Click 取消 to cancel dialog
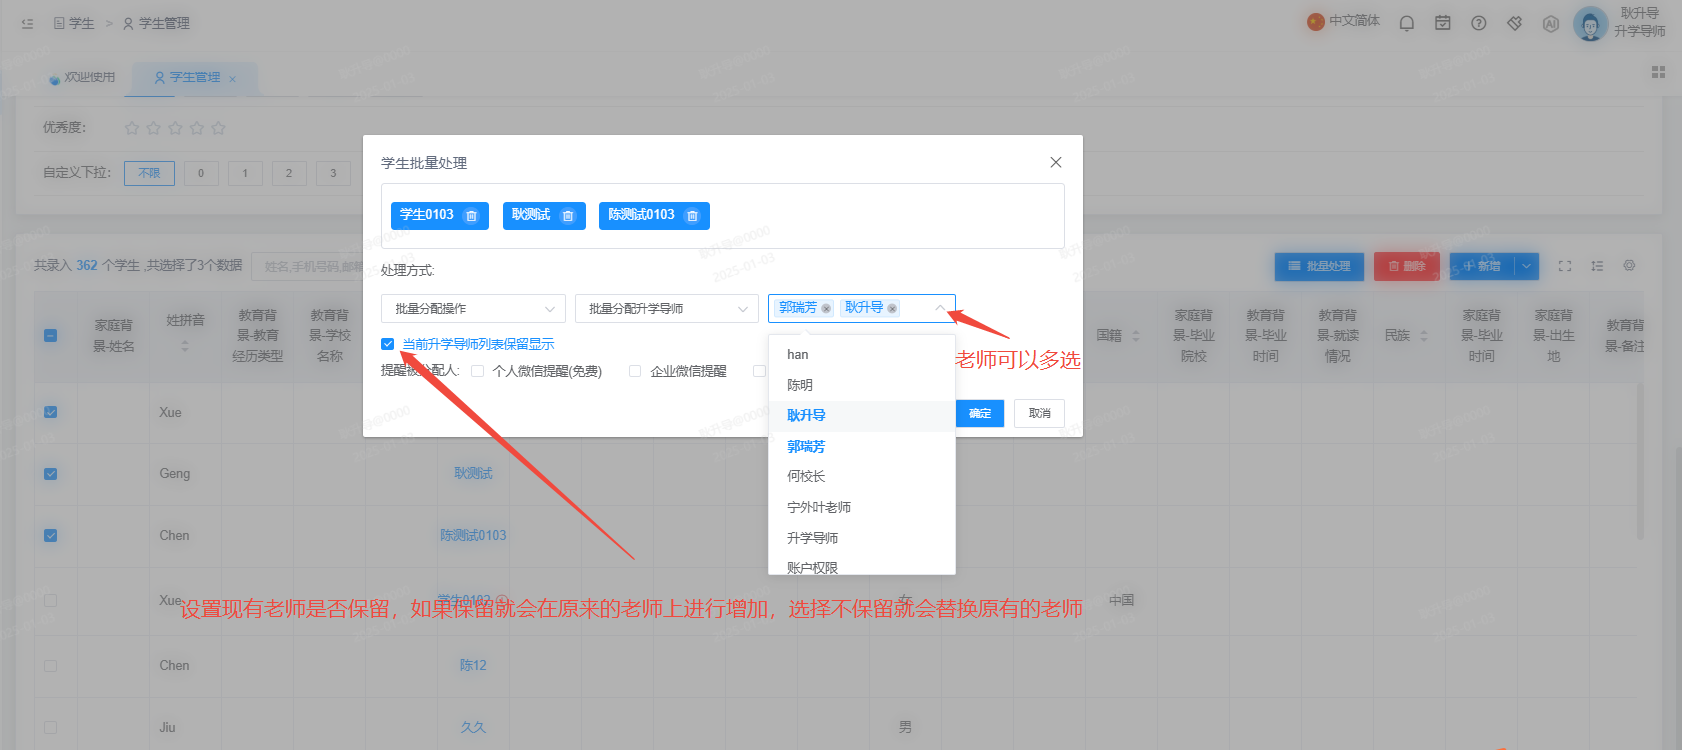The width and height of the screenshot is (1682, 750). [1040, 414]
